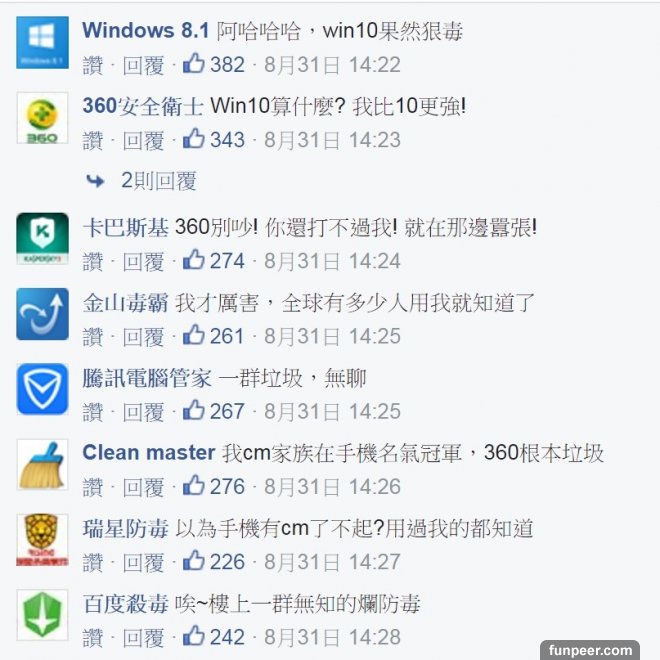Screen dimensions: 660x660
Task: Open the Clean master broom avatar
Action: [x=42, y=465]
